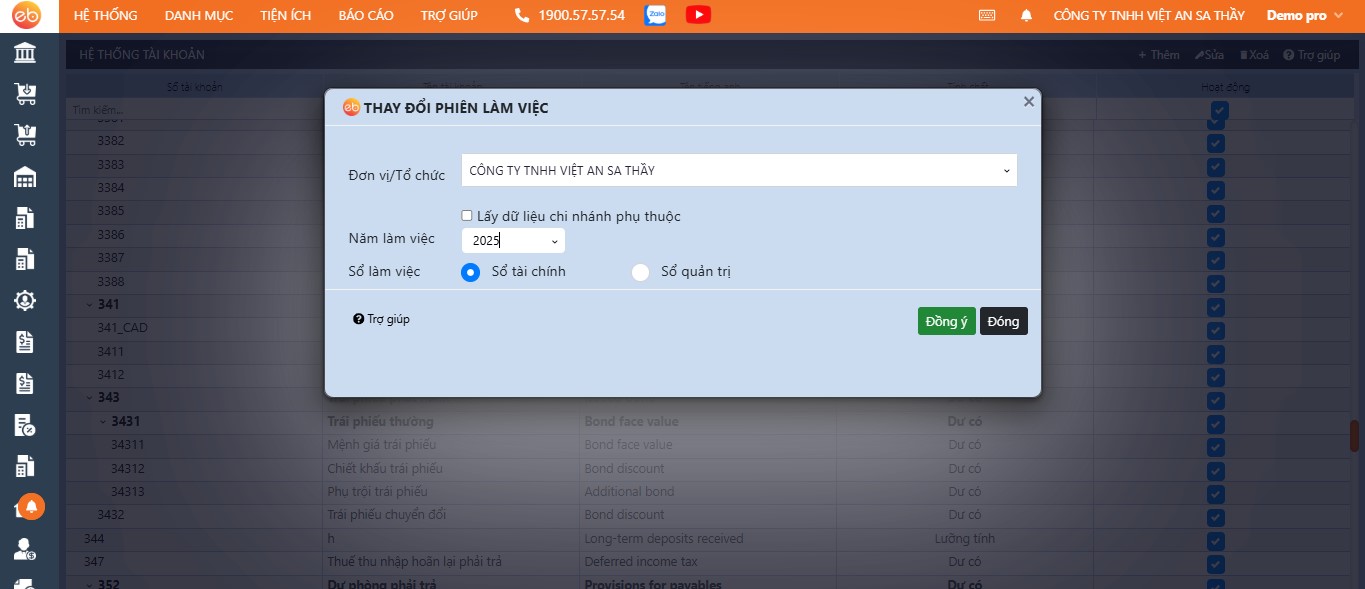Viewport: 1365px width, 589px height.
Task: Open the Năm làm việc year dropdown
Action: (x=513, y=241)
